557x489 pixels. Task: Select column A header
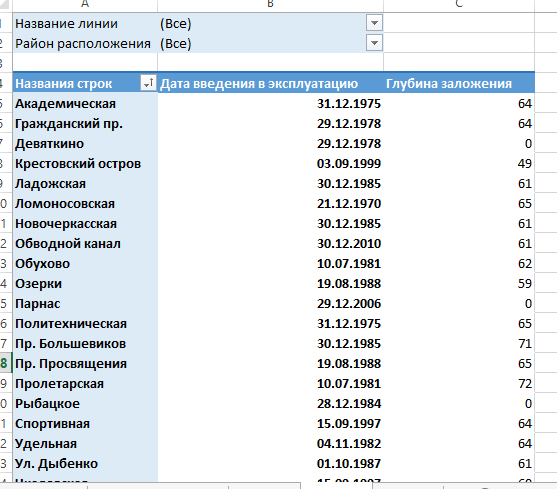pos(85,5)
